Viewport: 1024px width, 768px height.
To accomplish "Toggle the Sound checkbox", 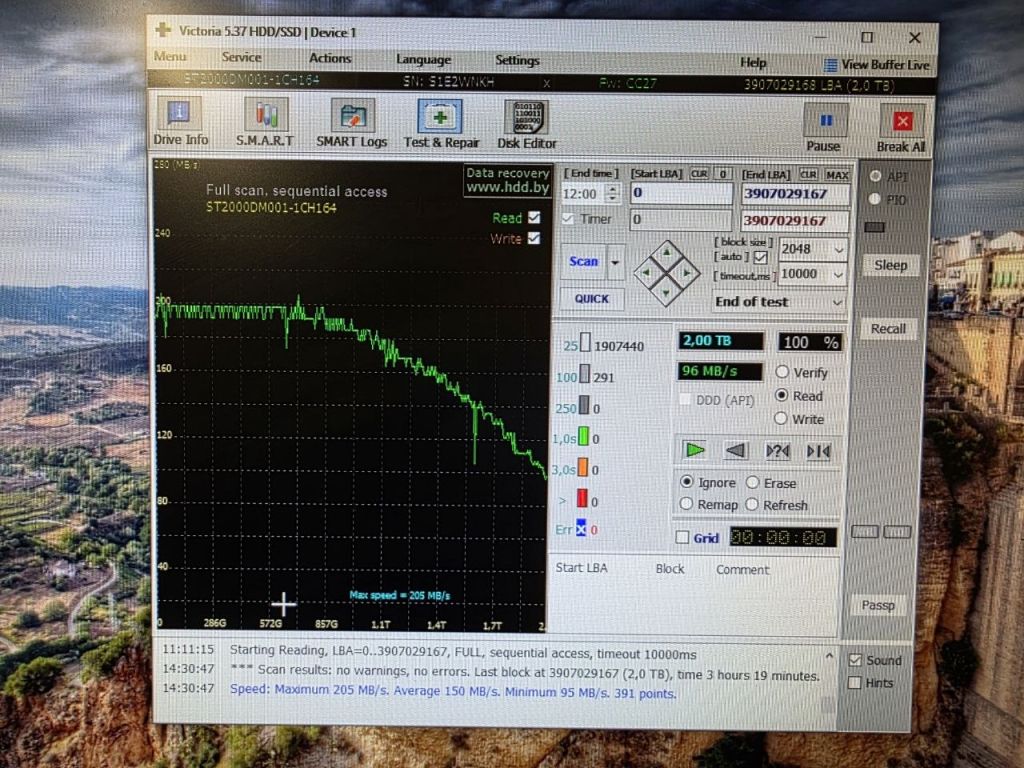I will click(855, 660).
